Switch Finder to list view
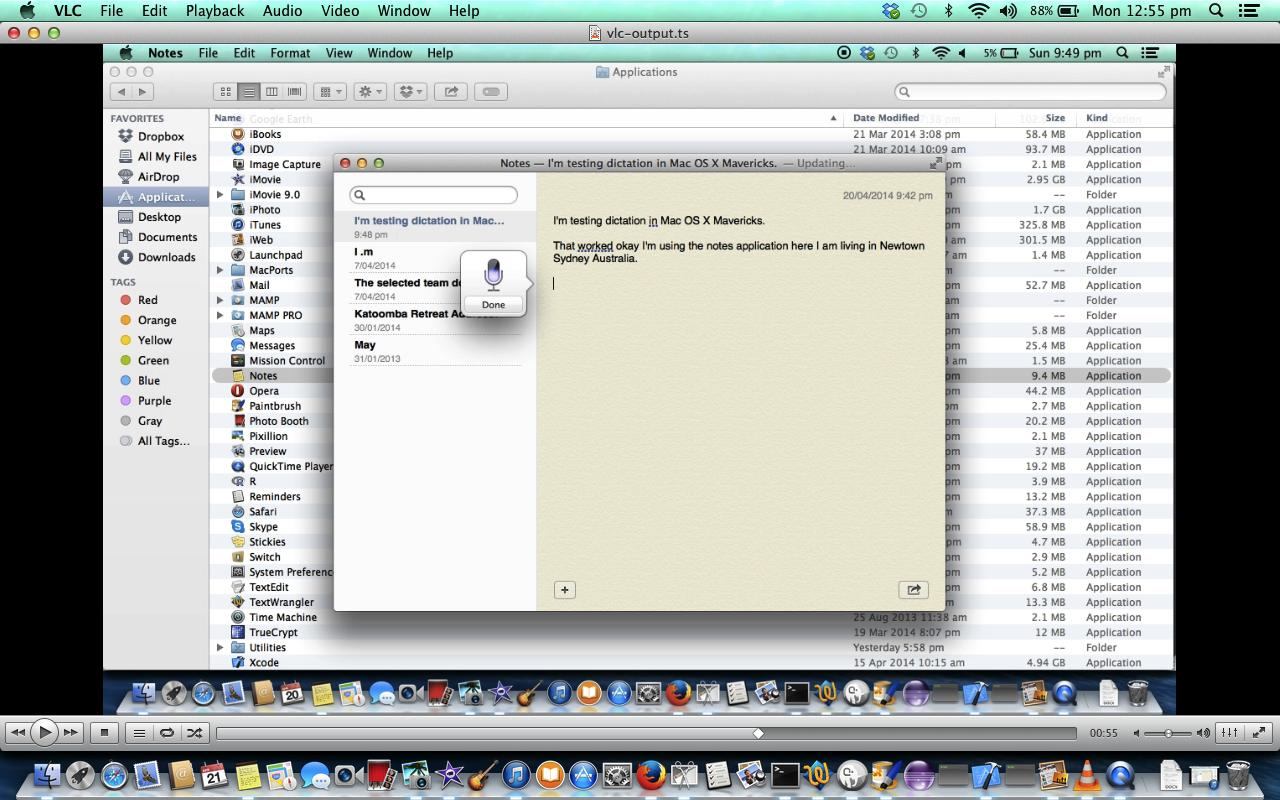This screenshot has height=800, width=1280. 248,91
